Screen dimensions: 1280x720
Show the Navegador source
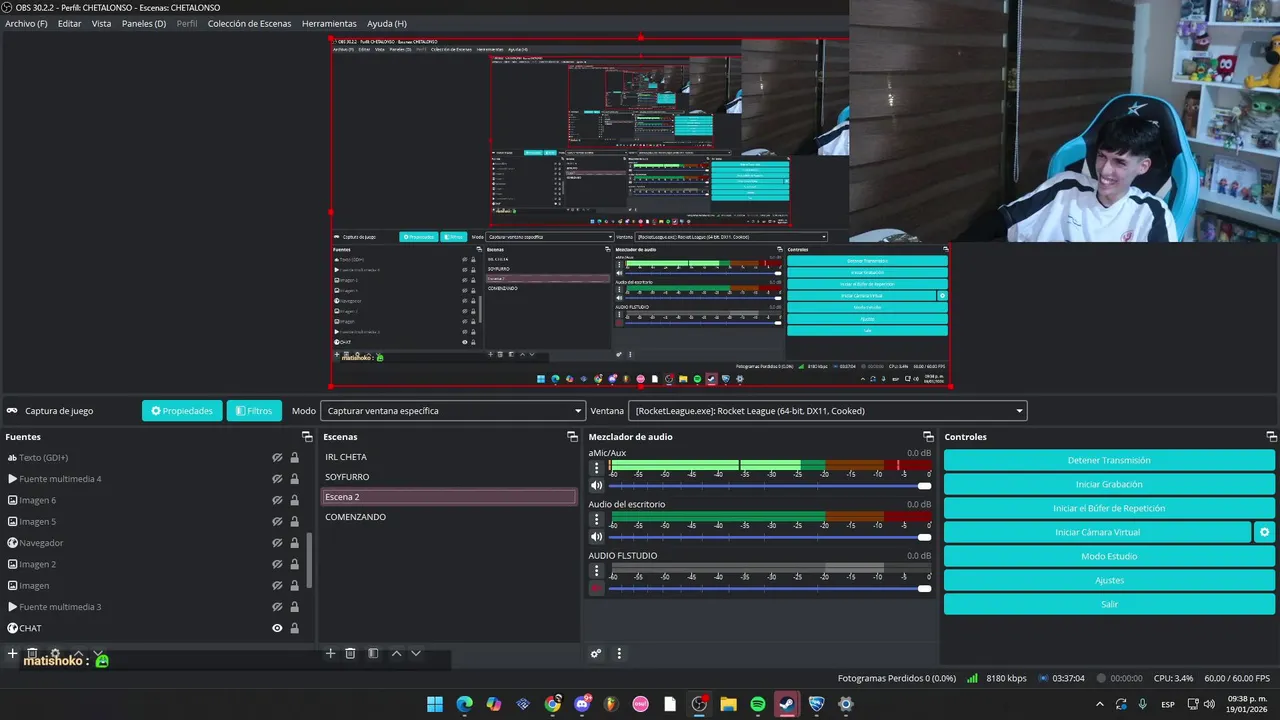277,543
